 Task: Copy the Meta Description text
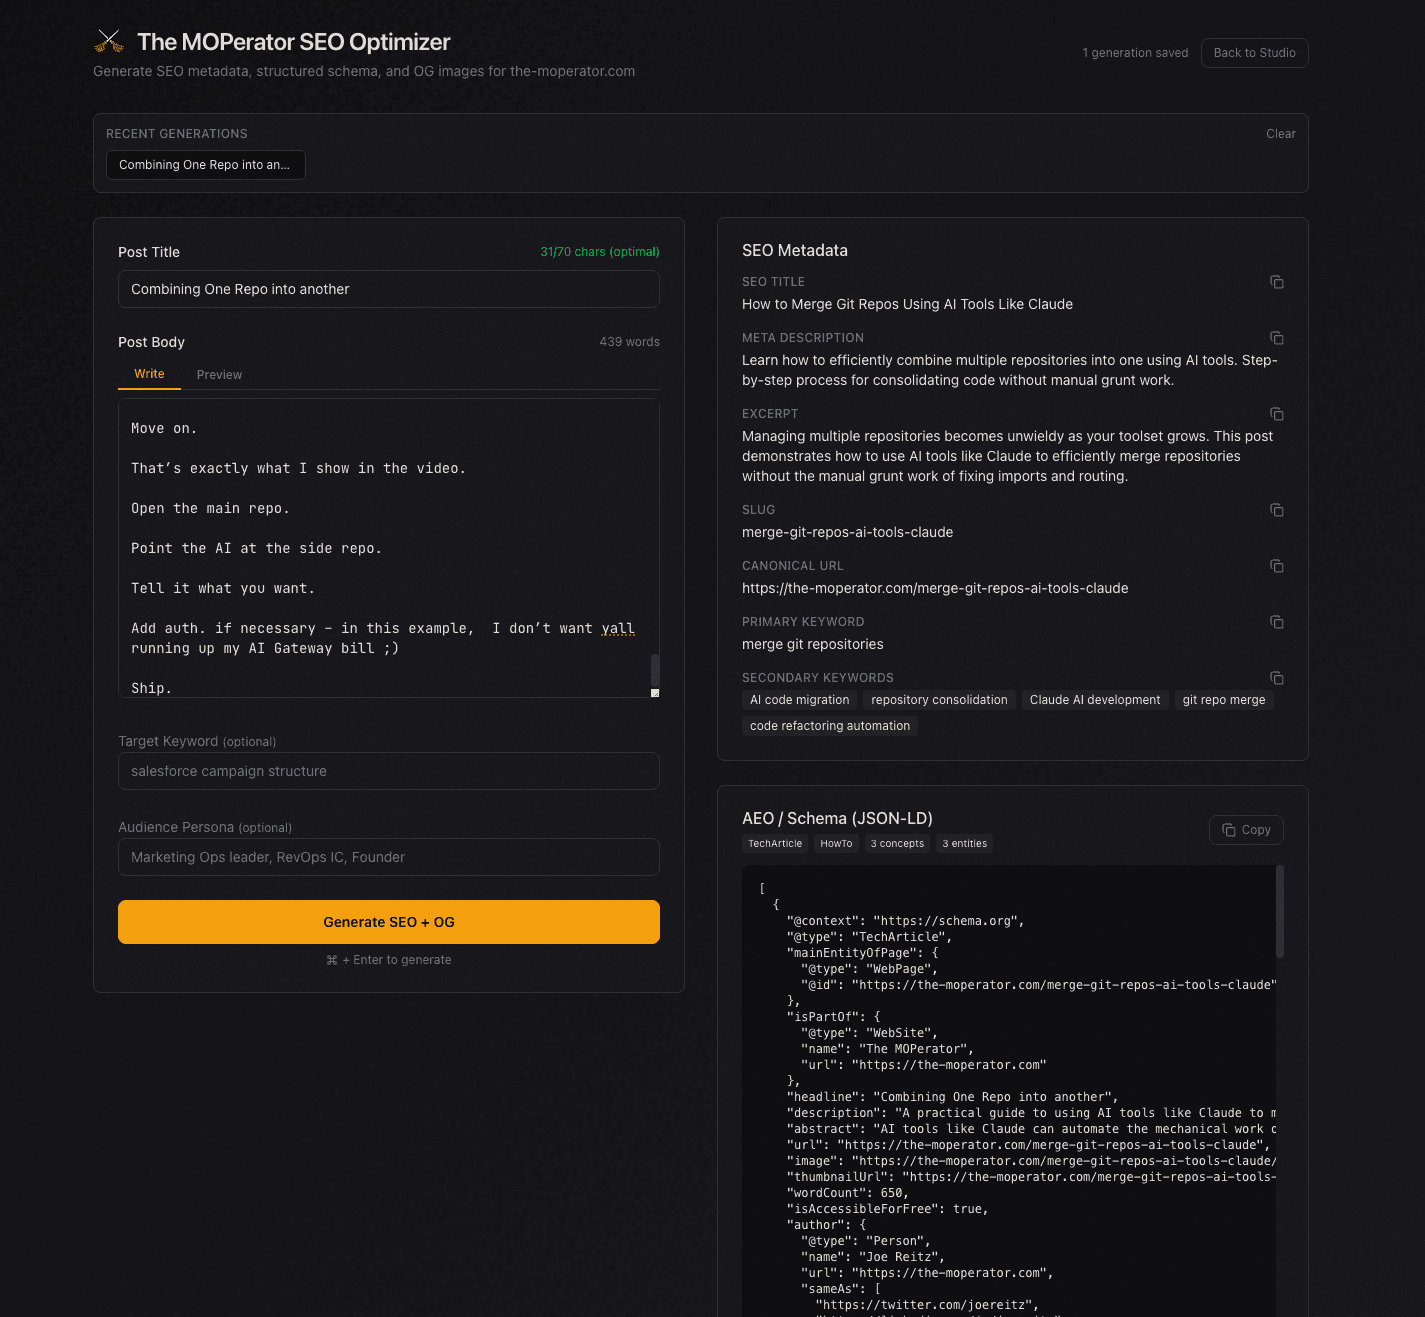pos(1277,338)
